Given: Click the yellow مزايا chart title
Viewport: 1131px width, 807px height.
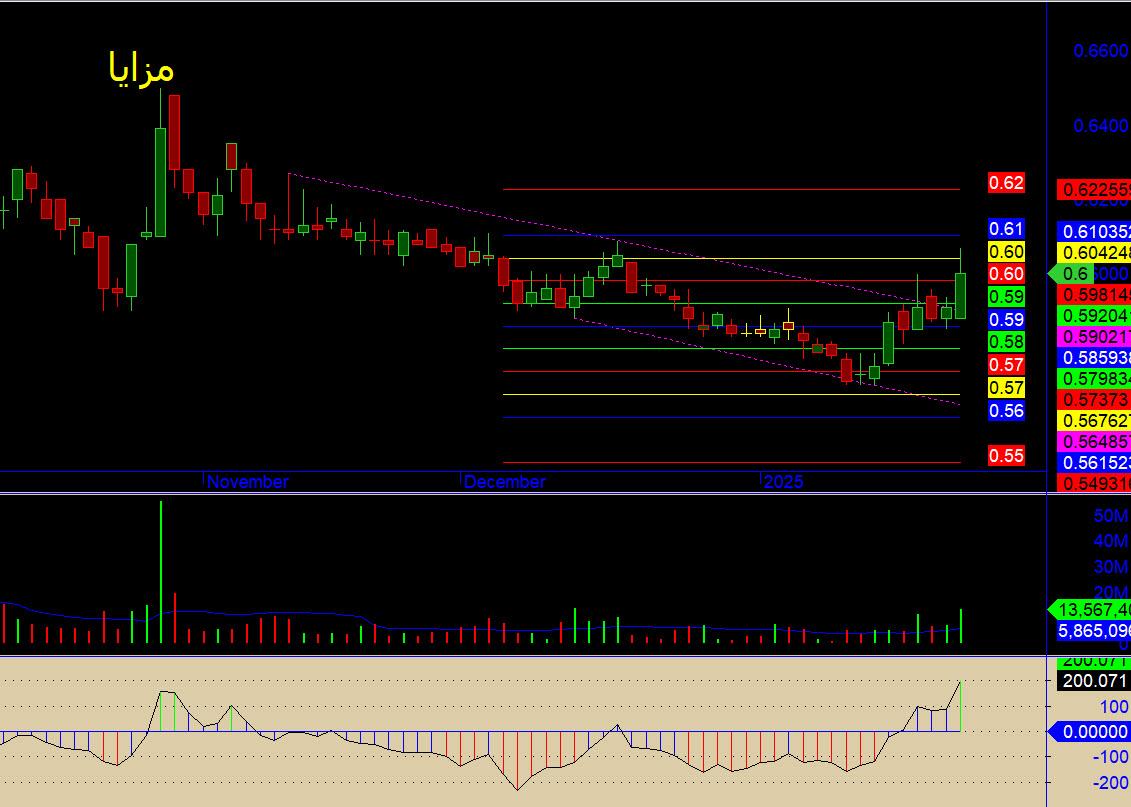Looking at the screenshot, I should [x=141, y=69].
